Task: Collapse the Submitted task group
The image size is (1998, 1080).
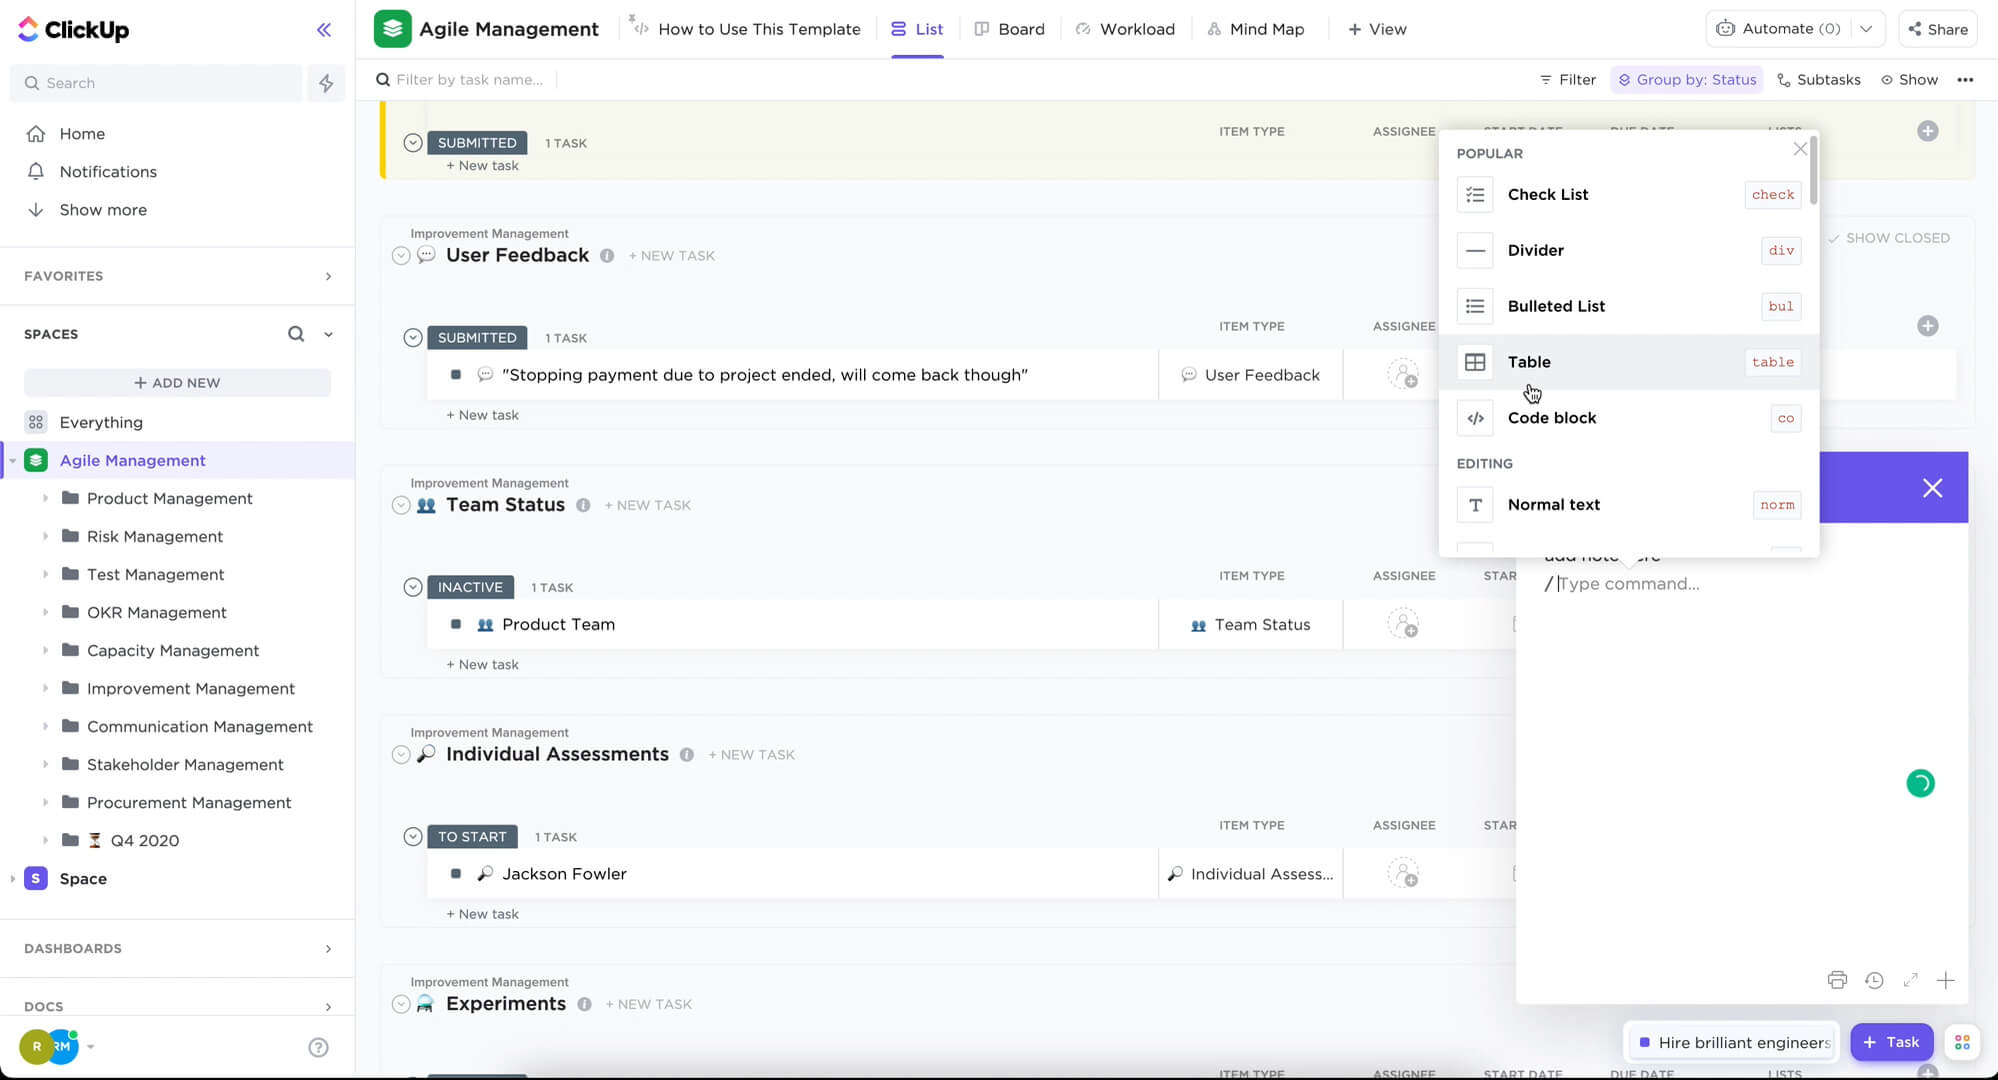Action: tap(412, 142)
